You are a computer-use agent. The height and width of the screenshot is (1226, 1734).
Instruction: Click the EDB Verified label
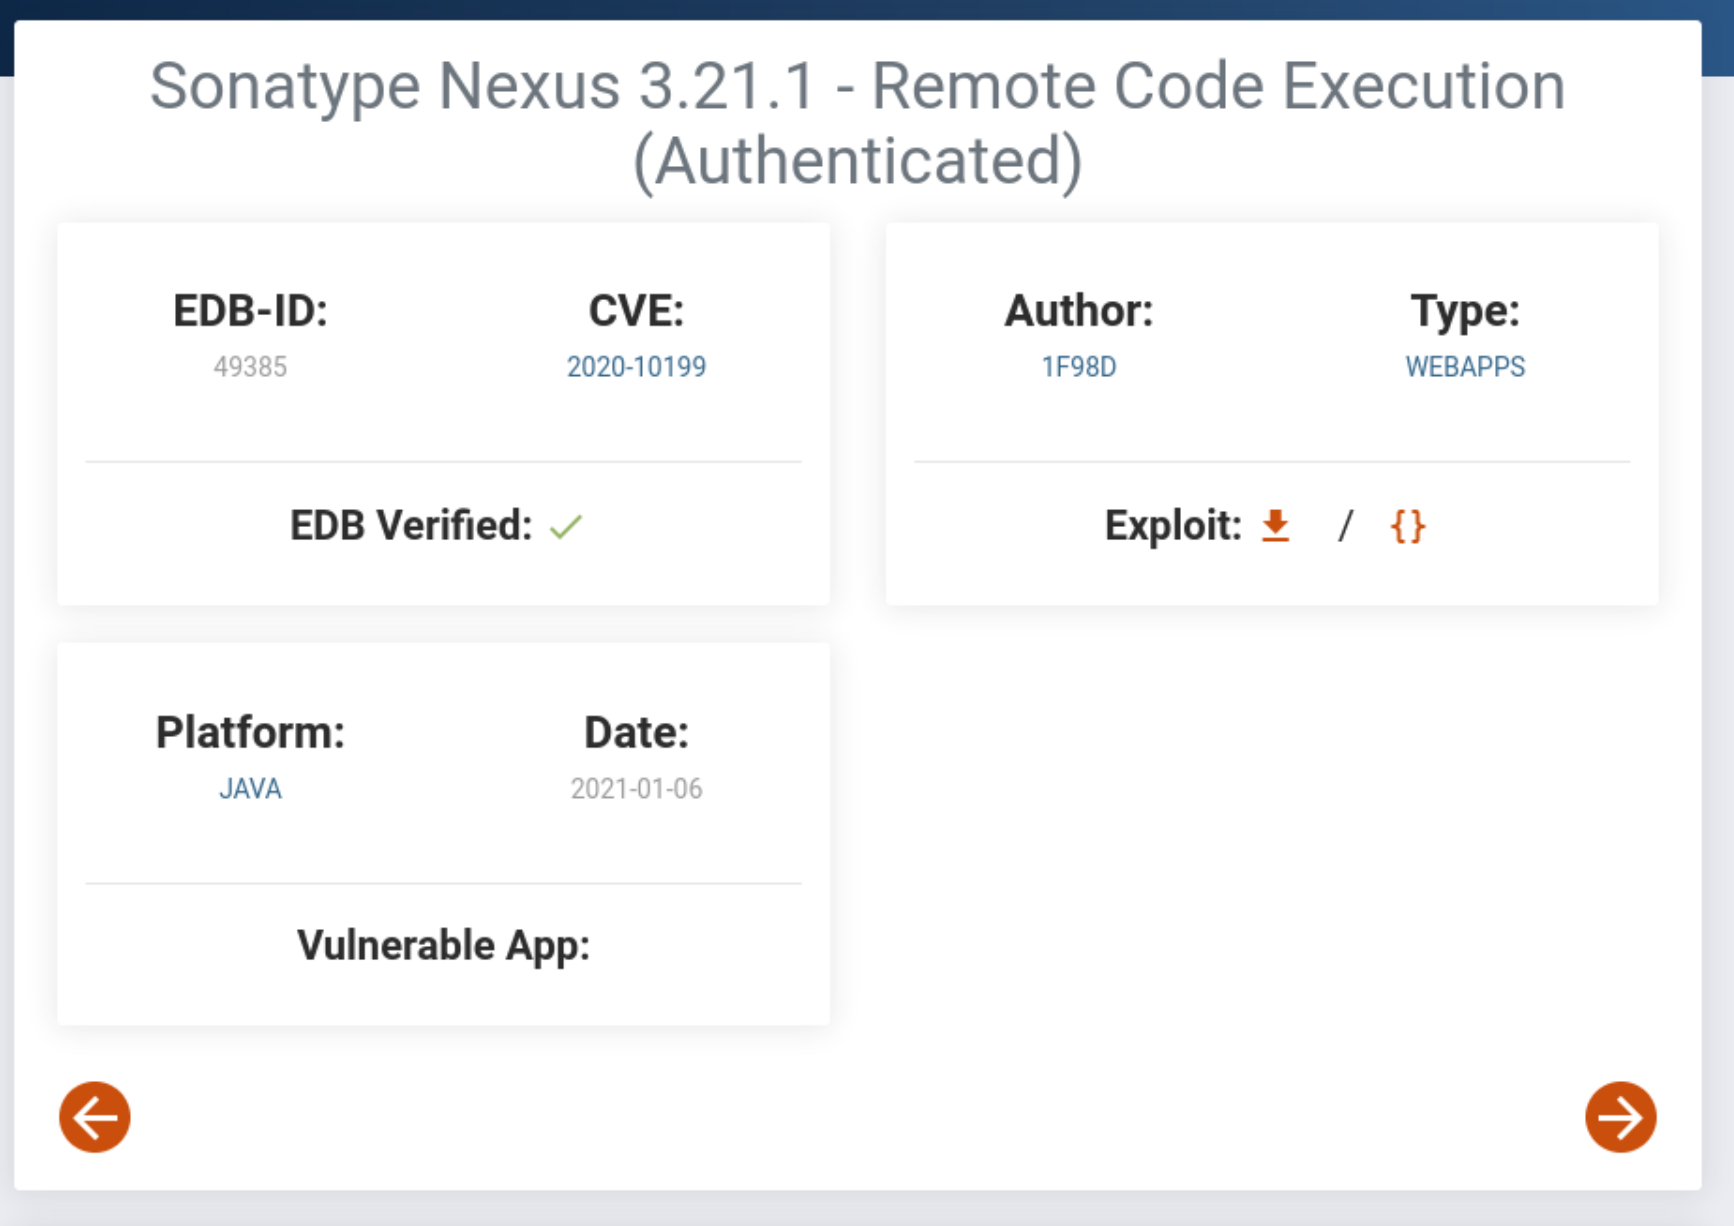click(411, 525)
